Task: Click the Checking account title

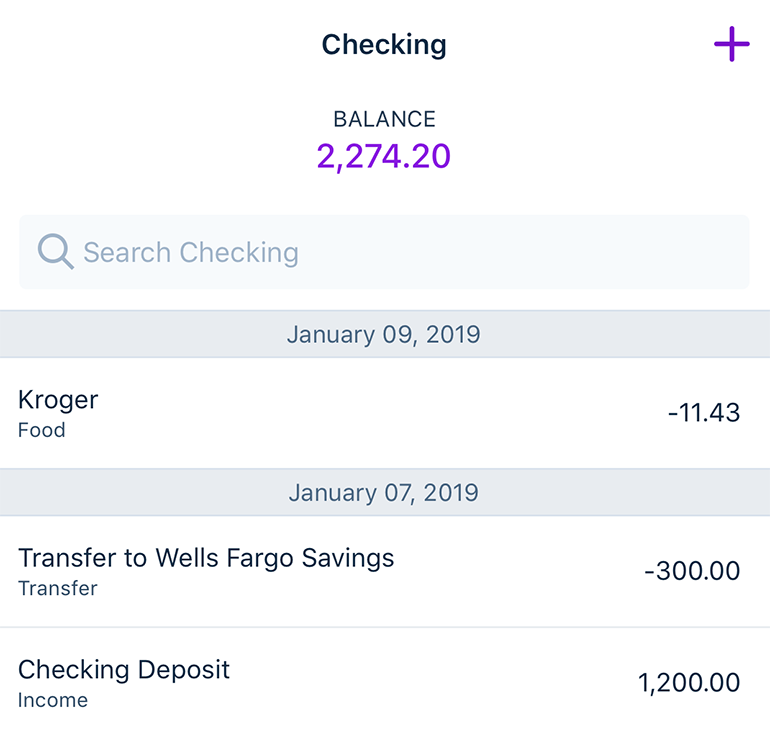Action: tap(384, 45)
